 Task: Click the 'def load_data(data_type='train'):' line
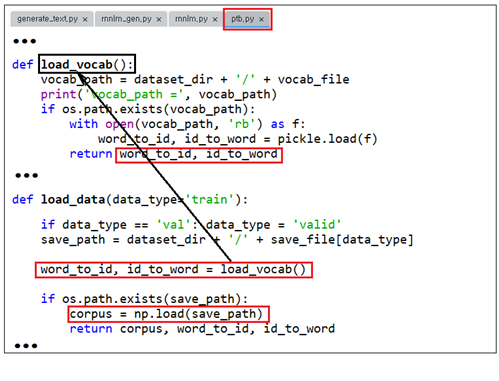pyautogui.click(x=130, y=200)
